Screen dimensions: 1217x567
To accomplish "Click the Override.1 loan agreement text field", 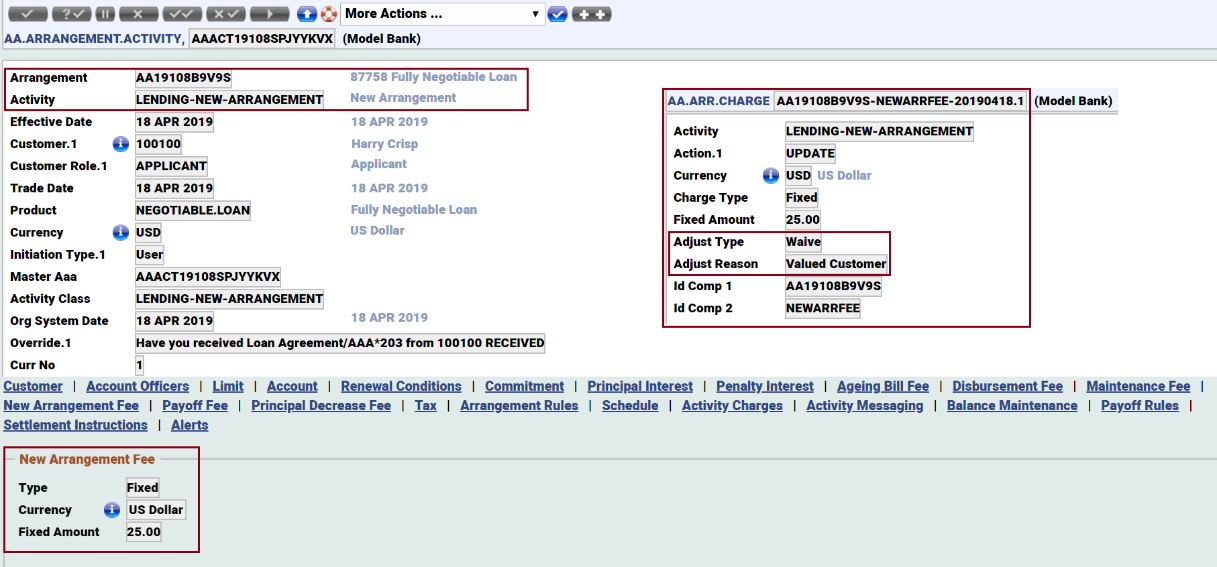I will 340,343.
